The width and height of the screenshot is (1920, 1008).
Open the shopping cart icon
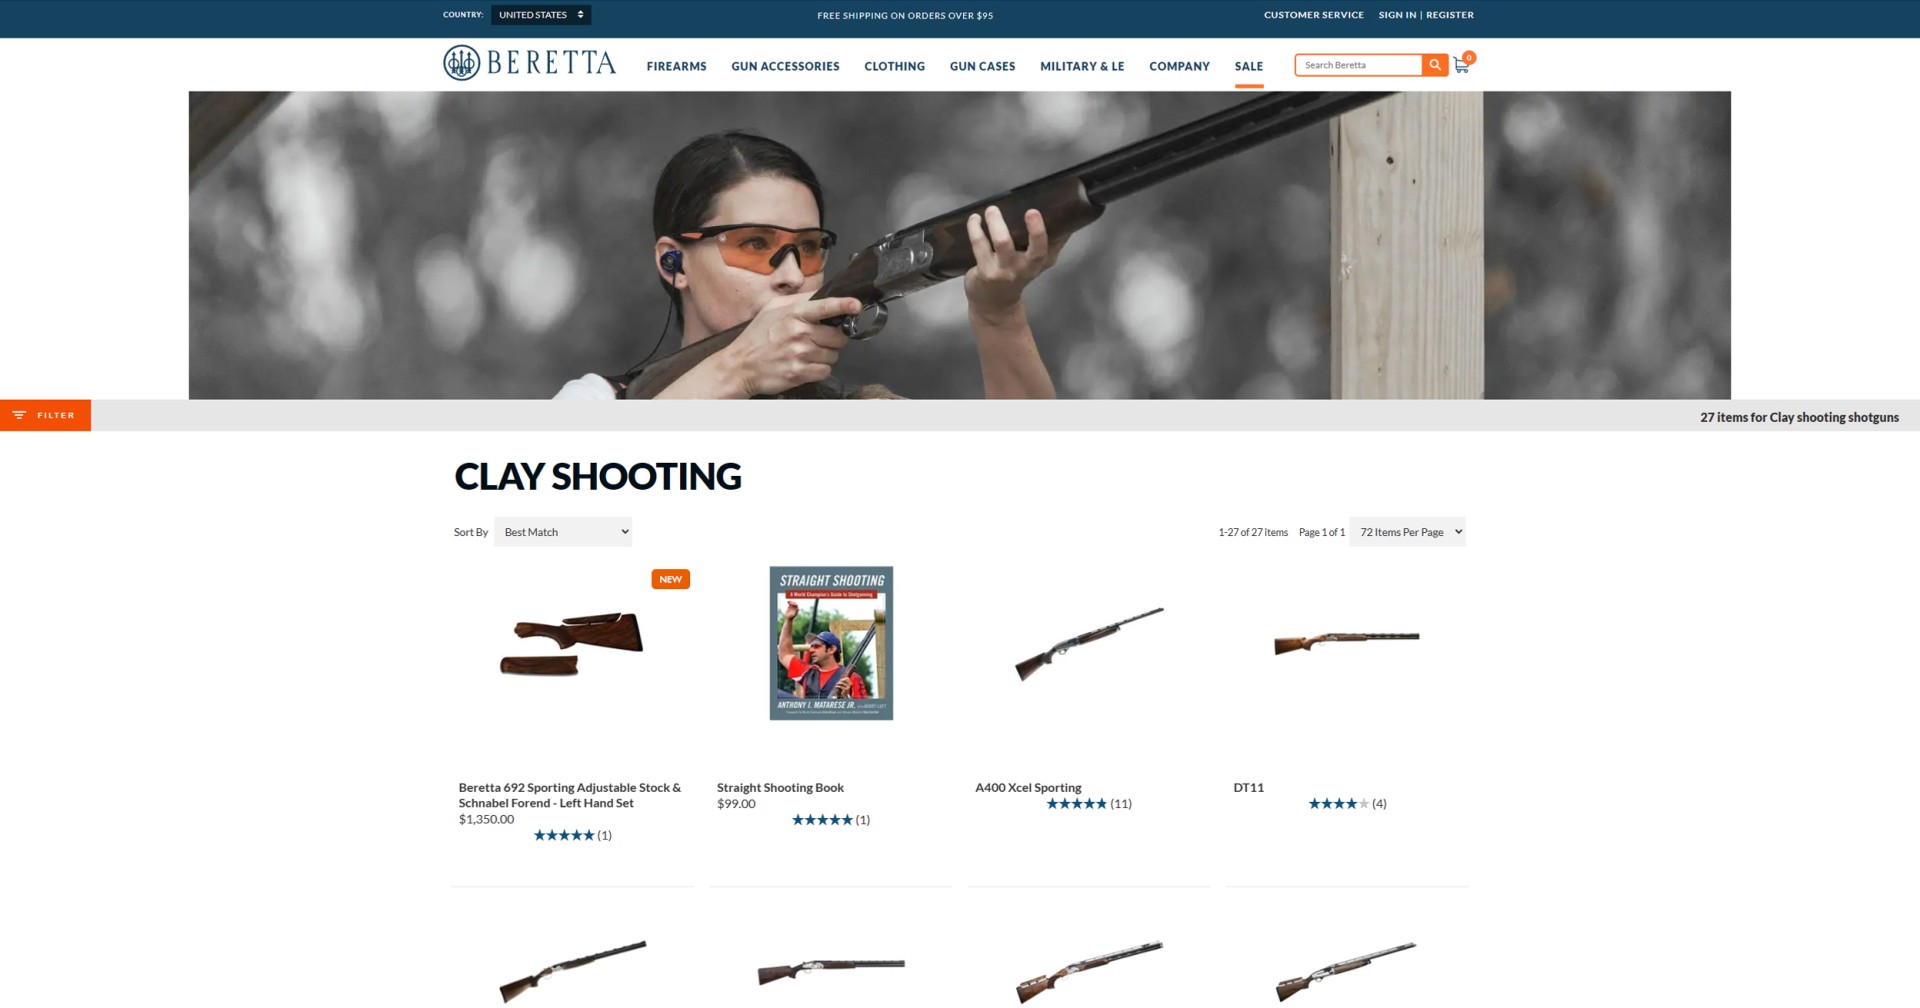coord(1461,66)
